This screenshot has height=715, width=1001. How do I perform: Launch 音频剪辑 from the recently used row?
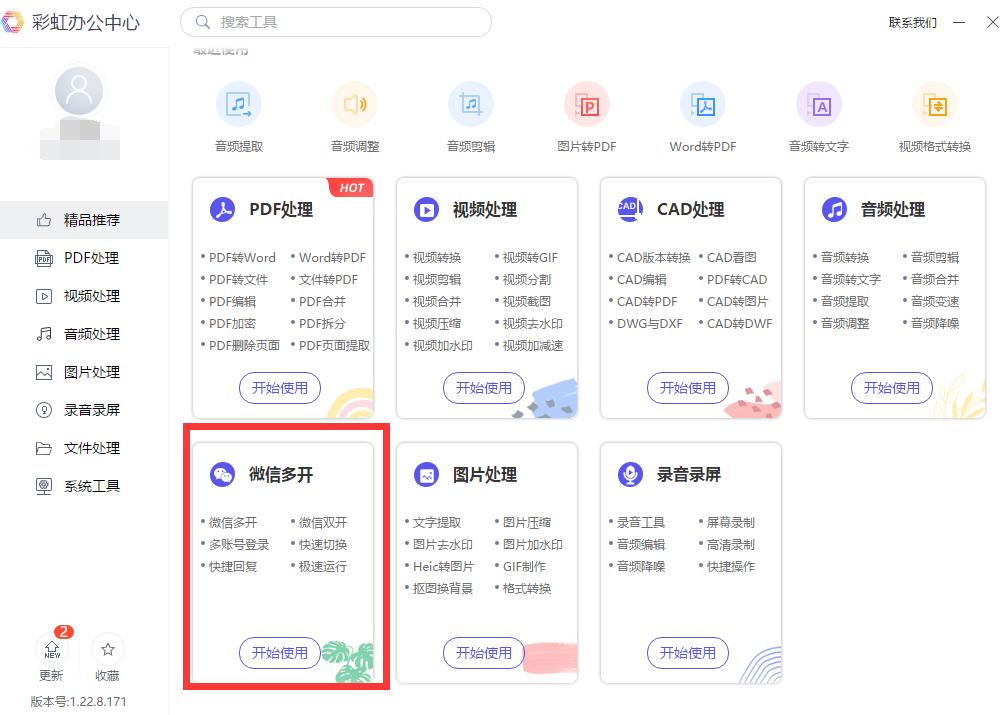(x=470, y=103)
